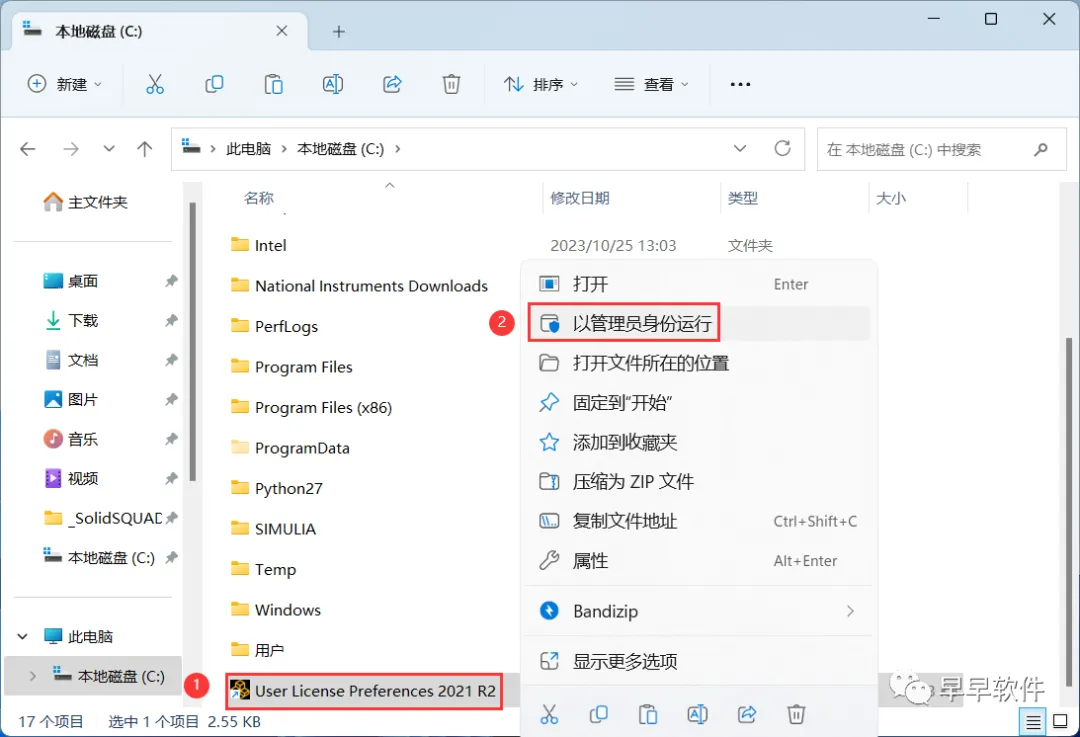The height and width of the screenshot is (737, 1080).
Task: Click the Copy icon in the top toolbar
Action: point(214,84)
